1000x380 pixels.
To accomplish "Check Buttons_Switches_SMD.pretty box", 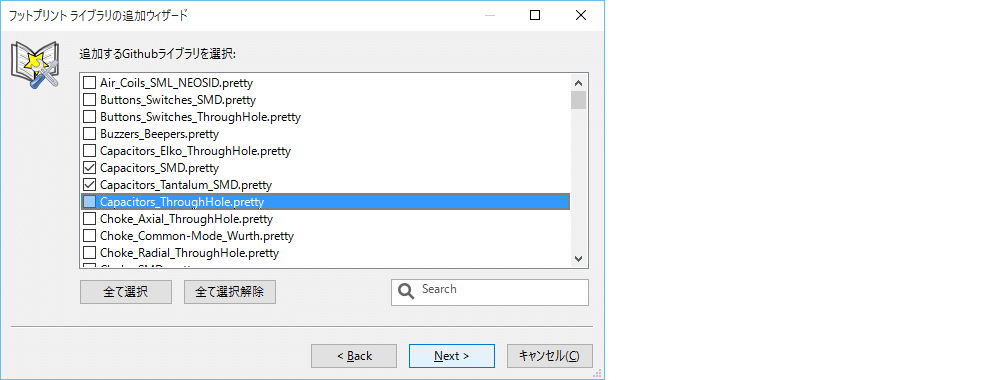I will click(90, 100).
